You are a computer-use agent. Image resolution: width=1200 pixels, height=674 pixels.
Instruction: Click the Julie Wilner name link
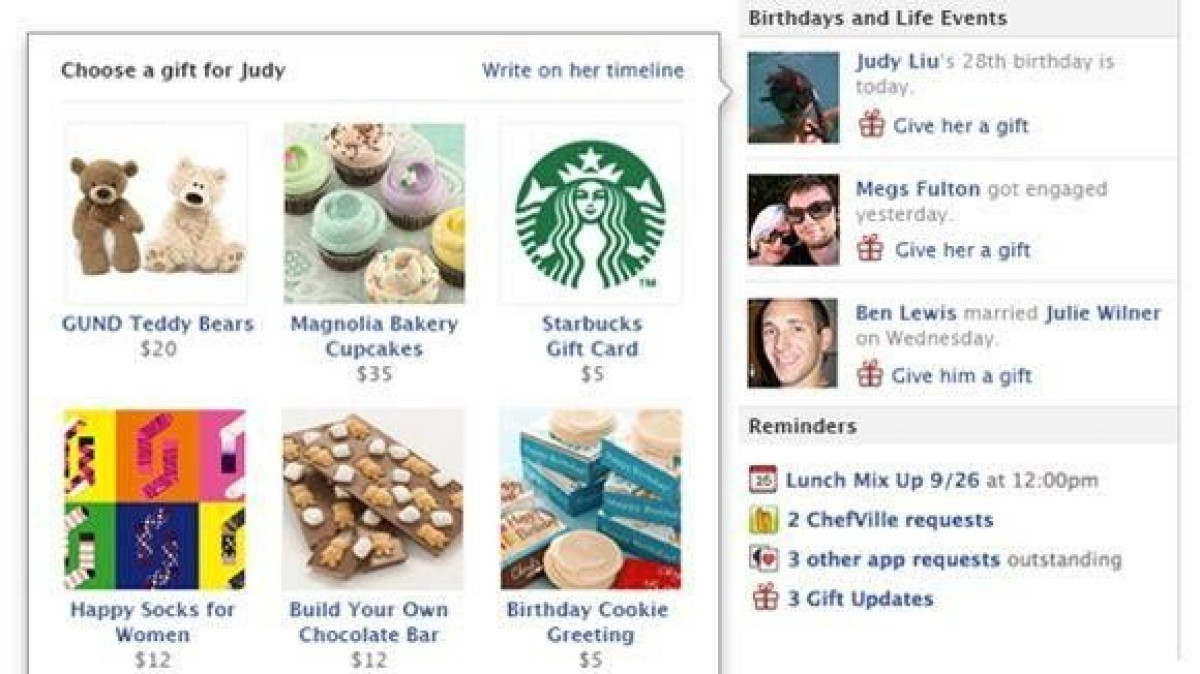[1103, 313]
